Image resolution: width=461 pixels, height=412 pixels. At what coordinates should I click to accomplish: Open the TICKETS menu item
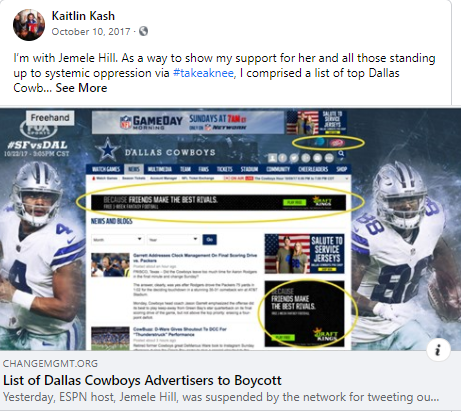click(224, 169)
